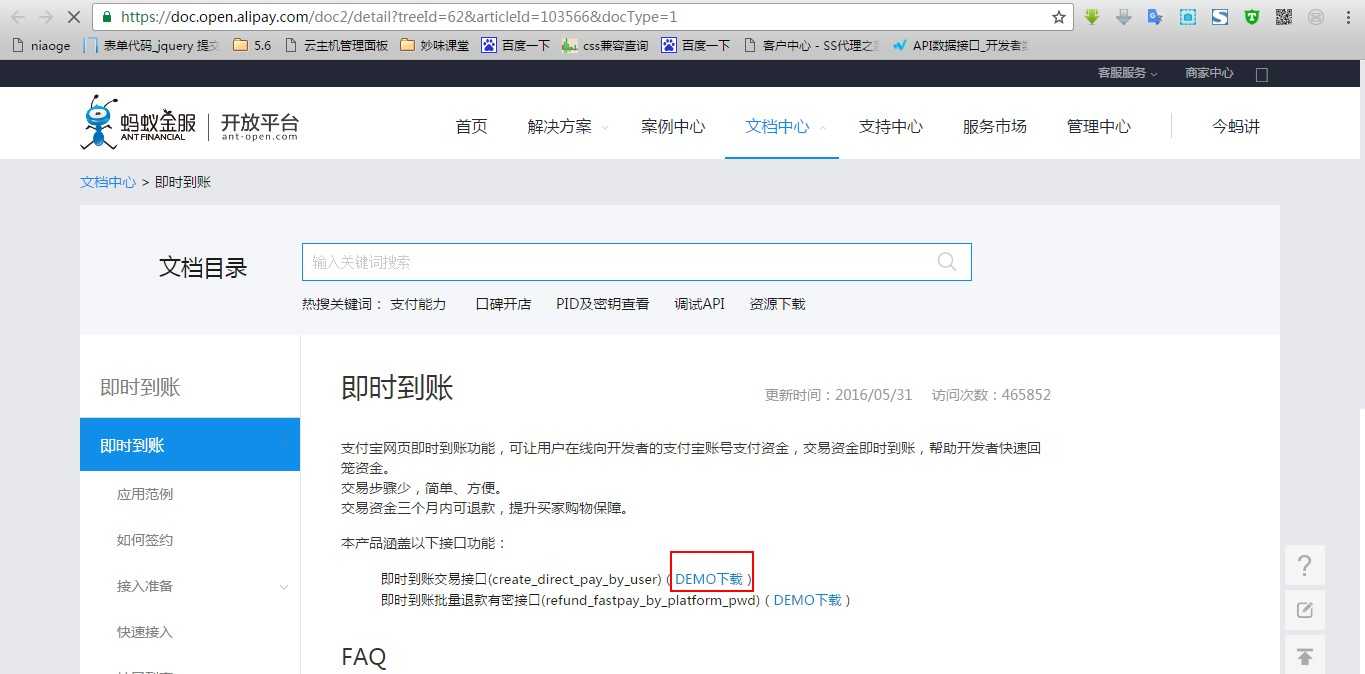This screenshot has width=1365, height=674.
Task: Open the niaoge bookmark
Action: point(41,45)
